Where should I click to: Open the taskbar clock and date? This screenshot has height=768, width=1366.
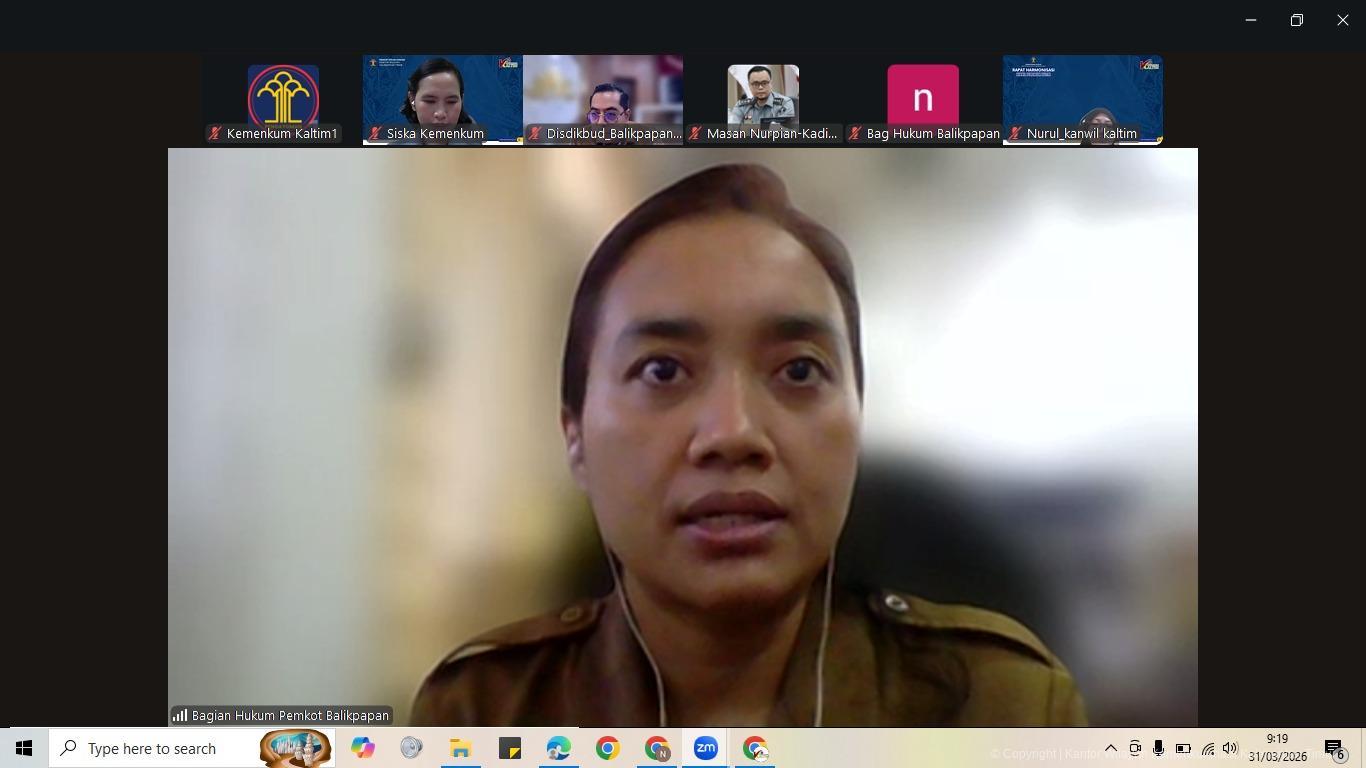1277,748
